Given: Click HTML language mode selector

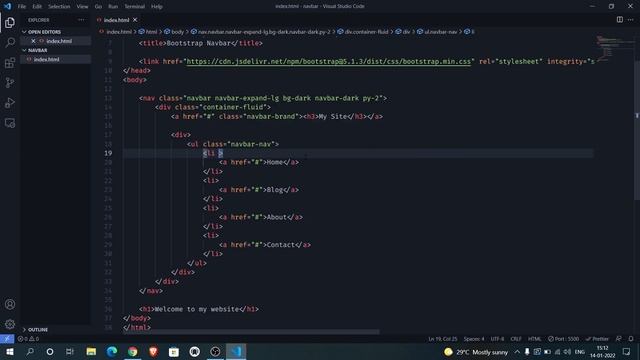Looking at the screenshot, I should (x=534, y=339).
